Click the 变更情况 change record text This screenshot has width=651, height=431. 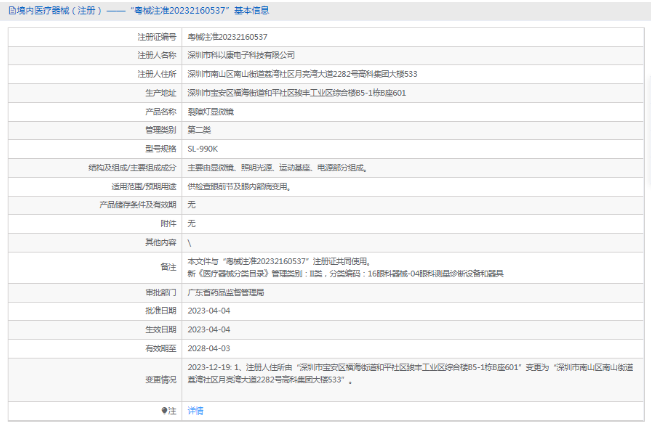click(x=400, y=375)
